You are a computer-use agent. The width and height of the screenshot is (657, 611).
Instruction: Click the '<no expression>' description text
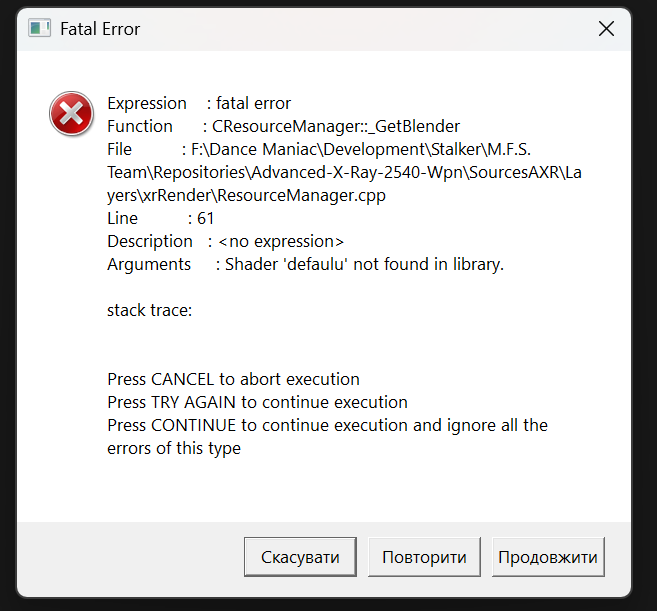(281, 241)
